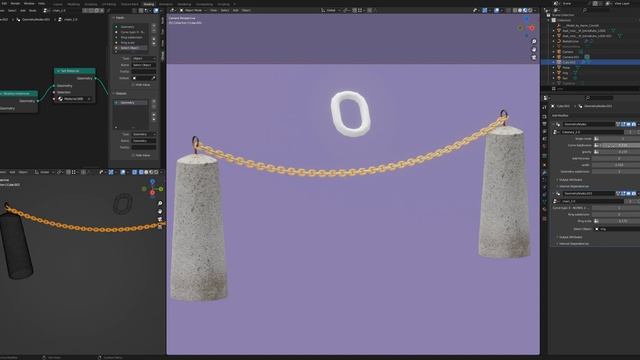Open Global orientation dropdown in main viewport header

tap(331, 10)
